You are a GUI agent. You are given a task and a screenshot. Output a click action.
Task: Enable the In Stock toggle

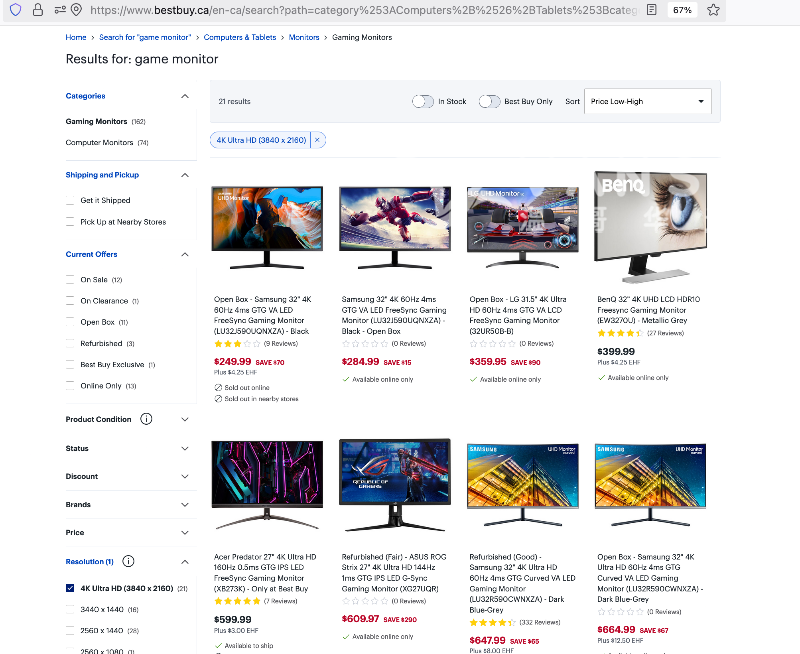[423, 101]
